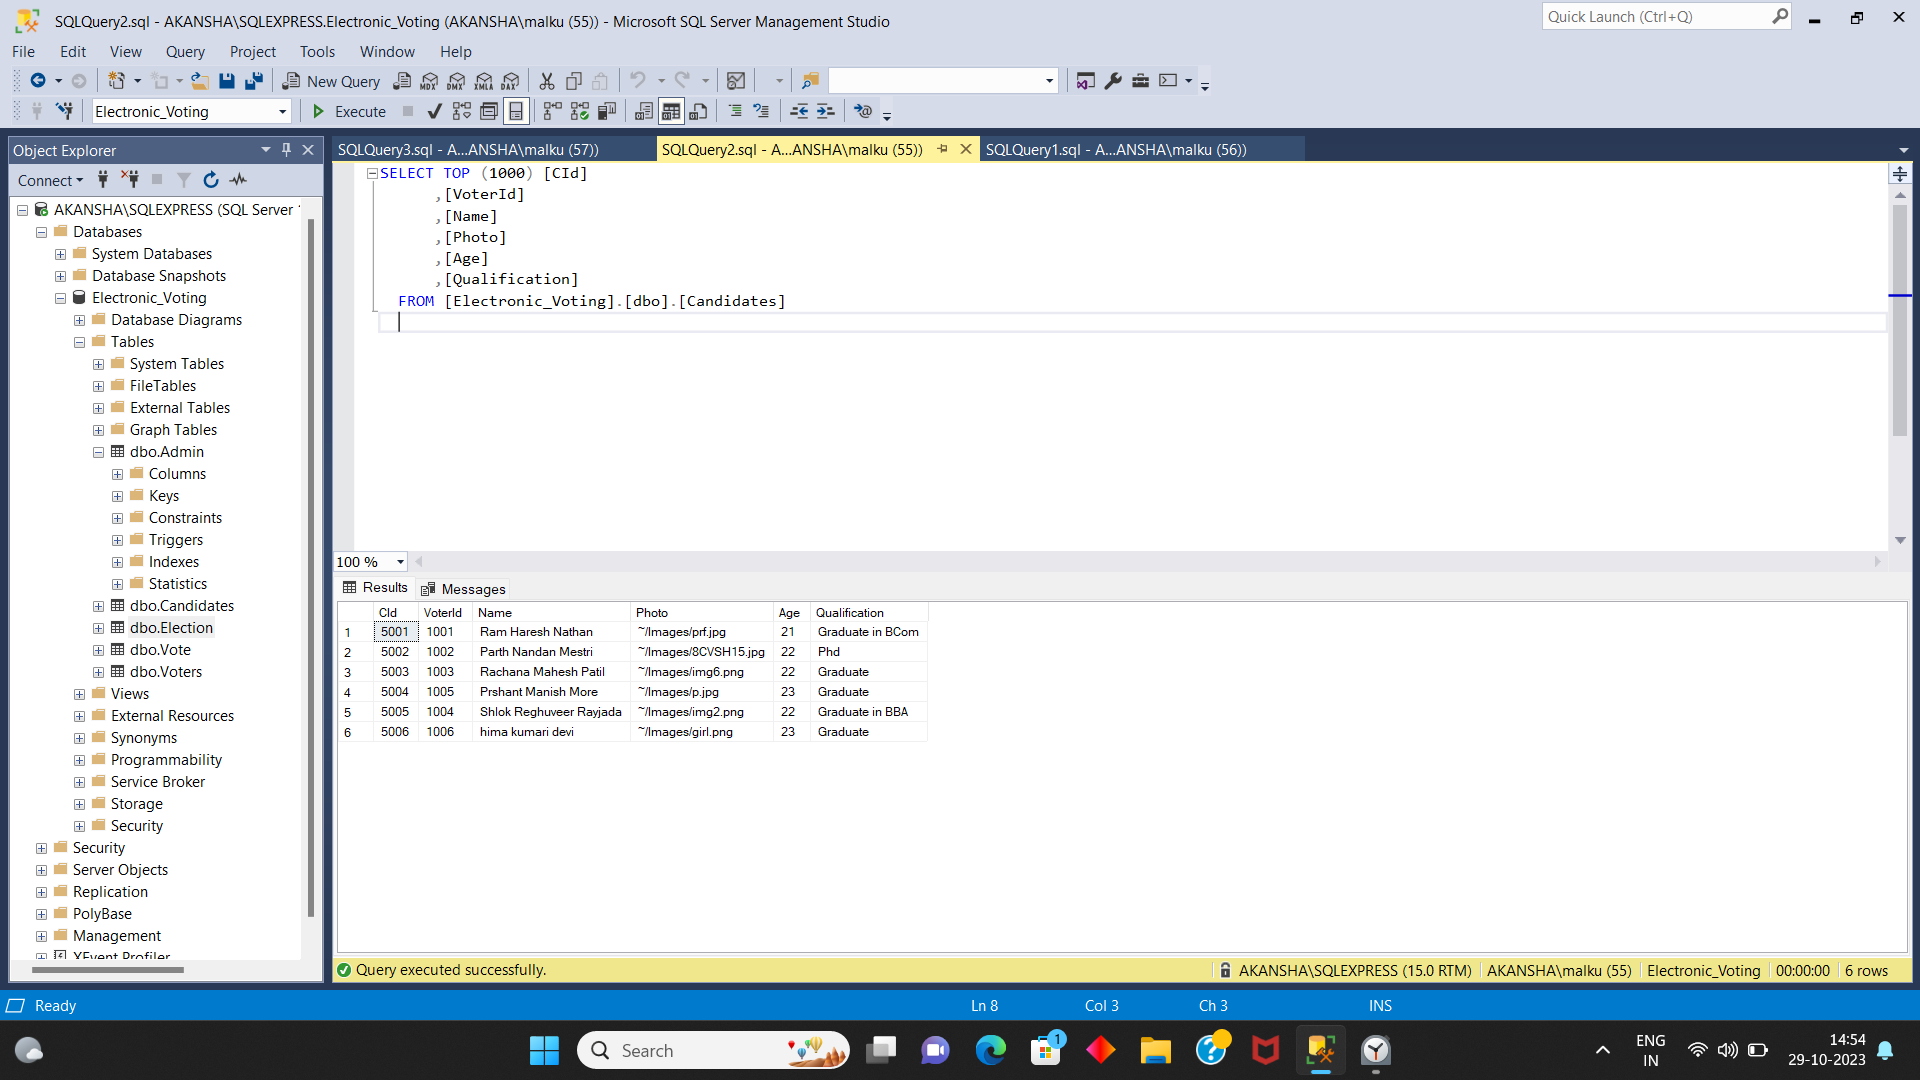Switch to the SQLQuery1.sql tab
Viewport: 1920px width, 1080px height.
1115,149
